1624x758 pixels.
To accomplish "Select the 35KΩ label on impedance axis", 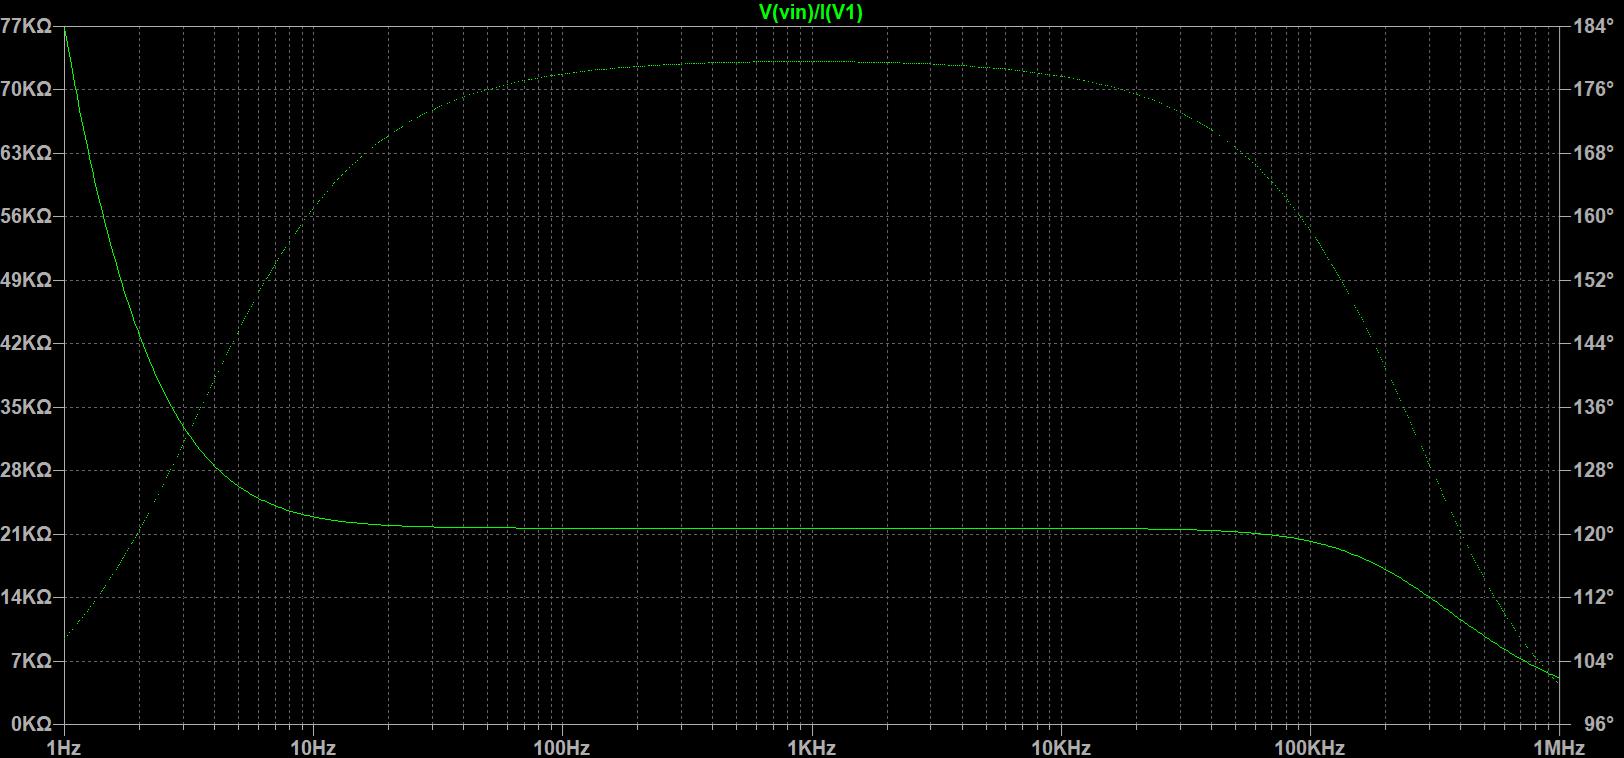I will click(27, 407).
